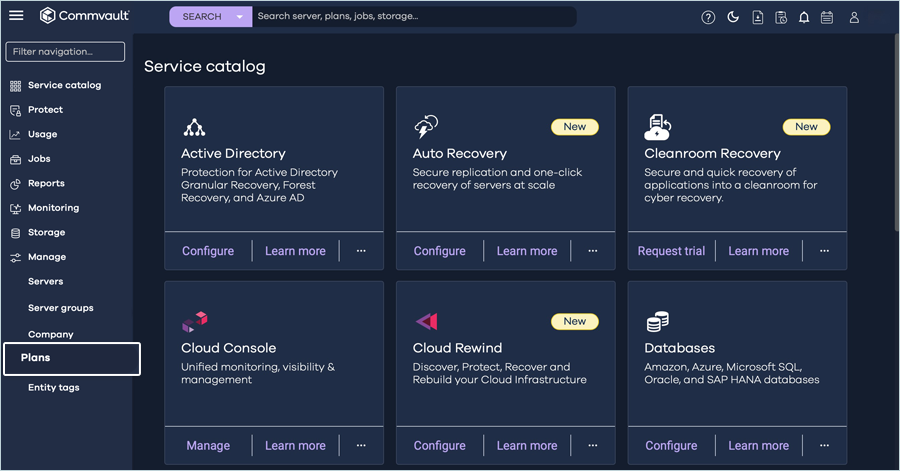Open the more options ellipsis for Cleanroom Recovery
The height and width of the screenshot is (471, 900).
coord(824,251)
